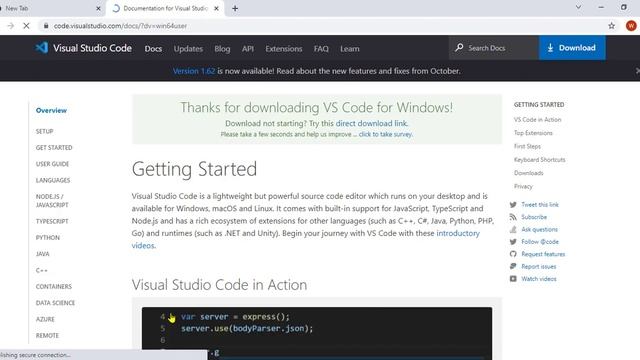Expand the REMOTE sidebar section
This screenshot has height=360, width=640.
(x=47, y=336)
